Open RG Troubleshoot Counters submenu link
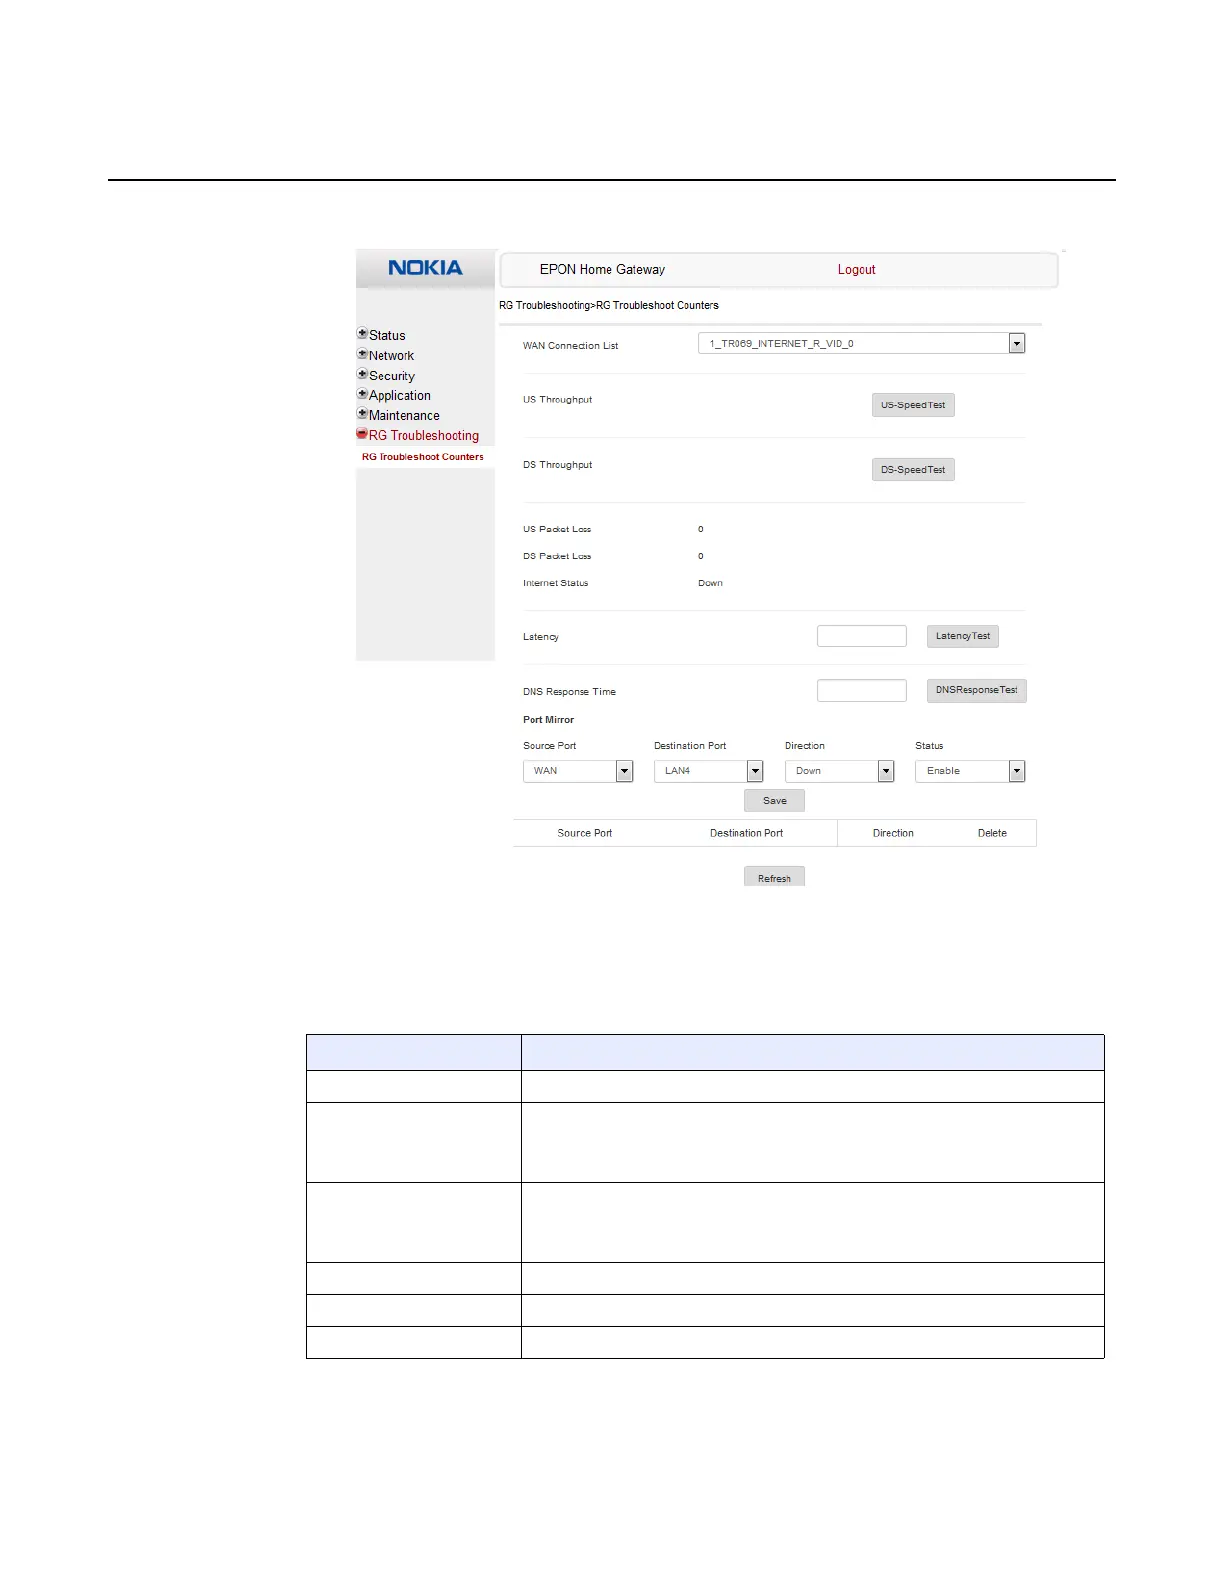The width and height of the screenshot is (1224, 1584). 423,457
